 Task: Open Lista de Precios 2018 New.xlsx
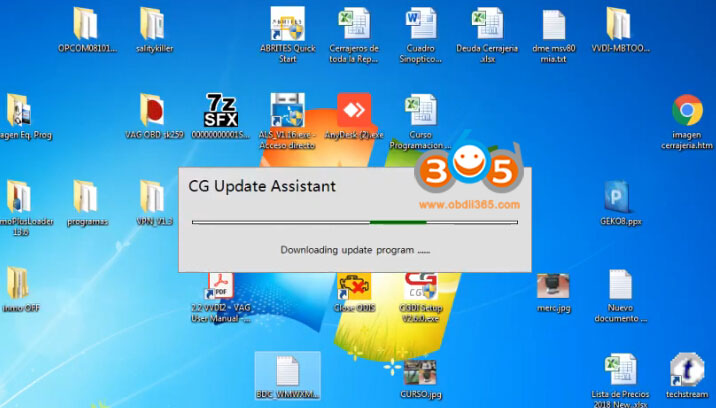click(621, 370)
